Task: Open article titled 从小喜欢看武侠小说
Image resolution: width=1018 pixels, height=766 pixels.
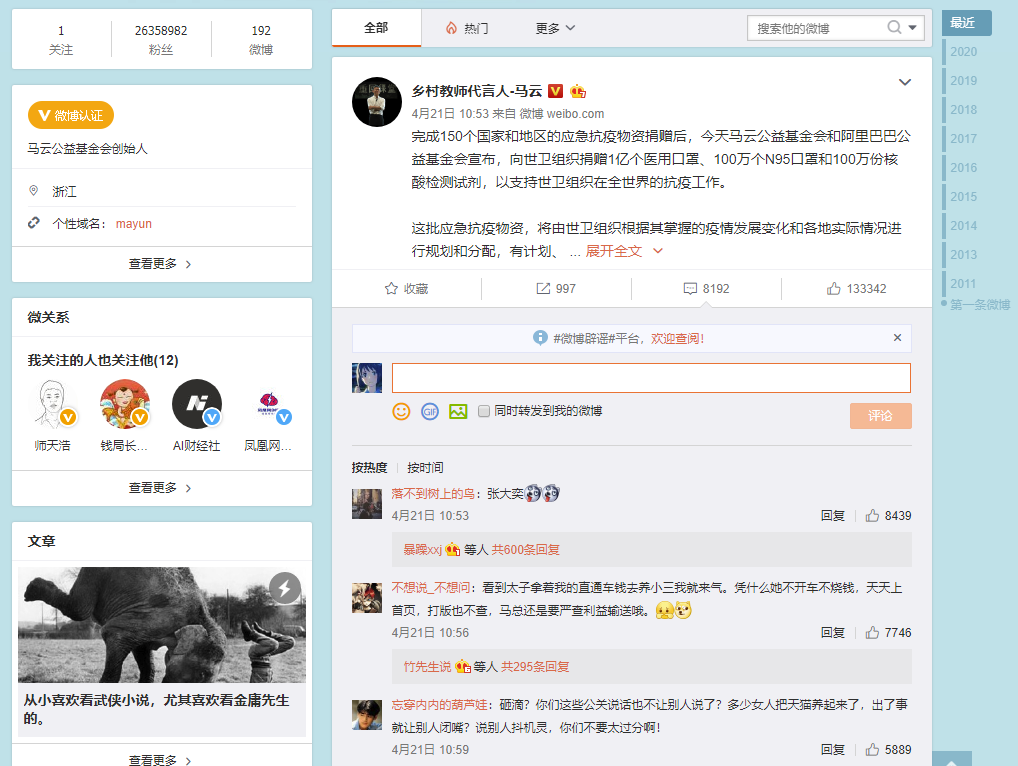Action: pyautogui.click(x=156, y=709)
